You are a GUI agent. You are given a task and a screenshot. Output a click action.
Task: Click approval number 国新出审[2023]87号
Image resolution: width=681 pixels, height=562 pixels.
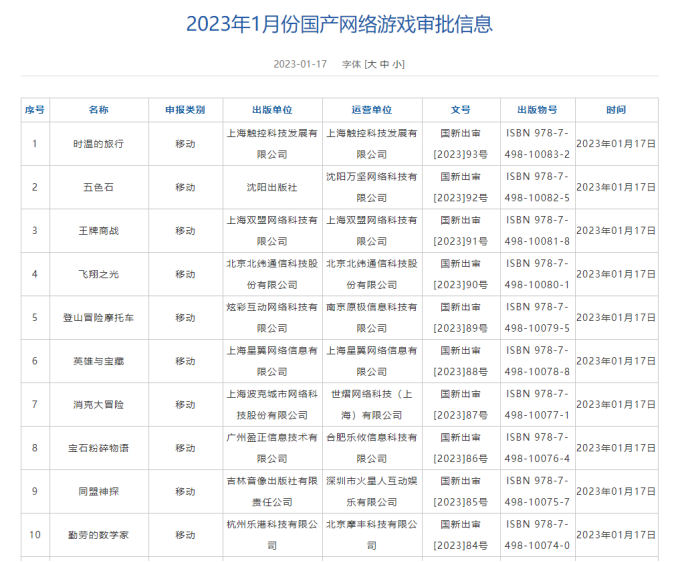tap(461, 404)
